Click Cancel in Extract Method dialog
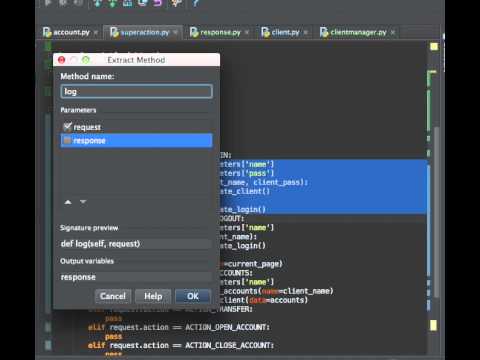This screenshot has width=480, height=360. (113, 296)
